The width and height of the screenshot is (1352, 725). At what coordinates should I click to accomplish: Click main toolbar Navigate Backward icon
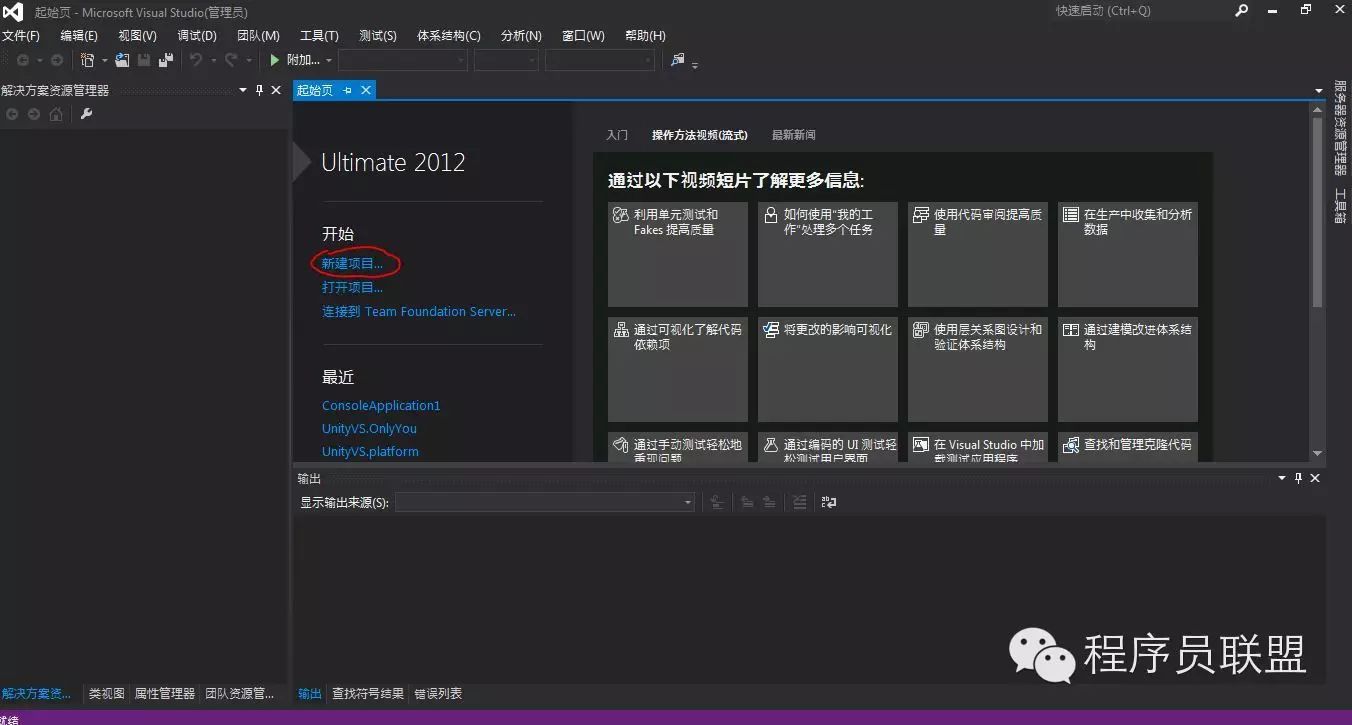coord(23,60)
